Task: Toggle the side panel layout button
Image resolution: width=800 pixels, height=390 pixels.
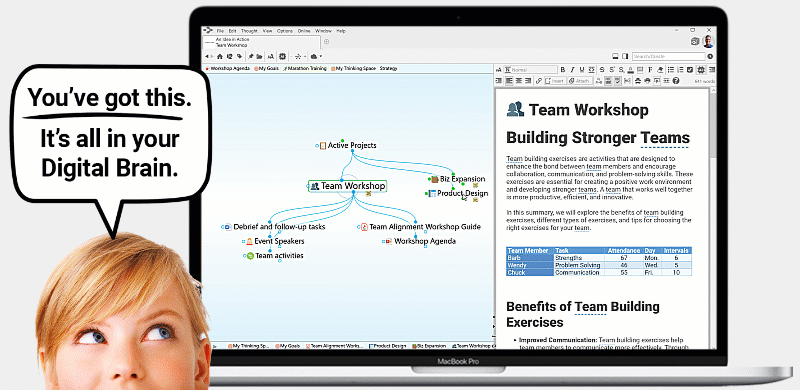Action: click(626, 56)
